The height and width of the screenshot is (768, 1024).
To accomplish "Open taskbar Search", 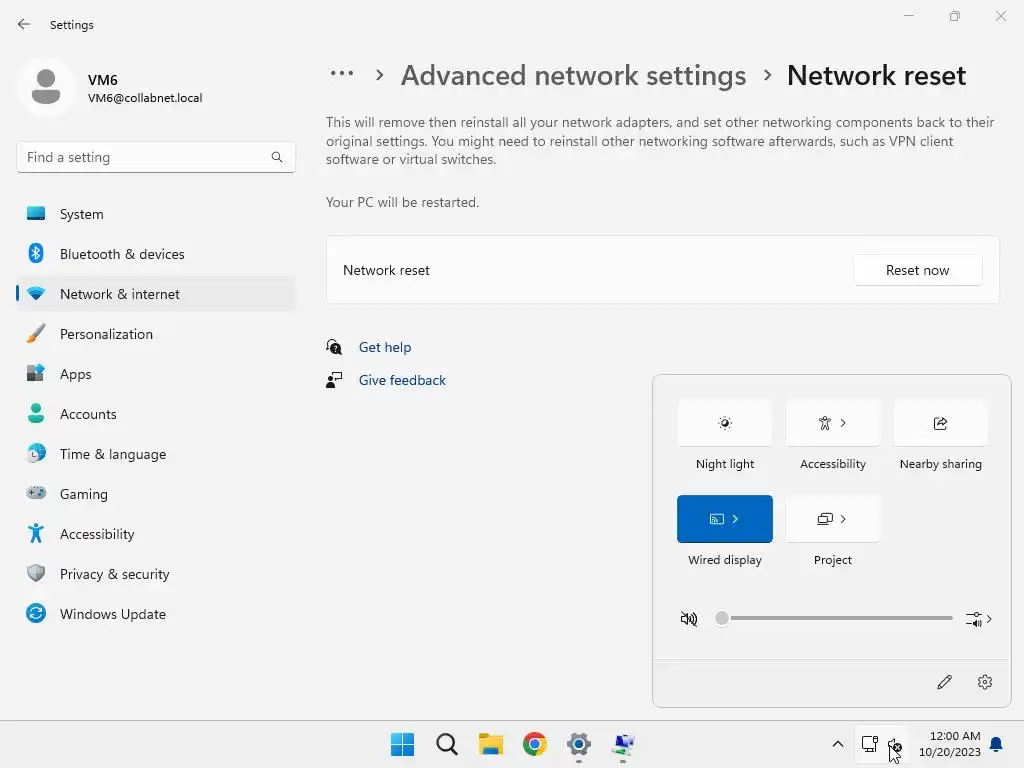I will (447, 744).
